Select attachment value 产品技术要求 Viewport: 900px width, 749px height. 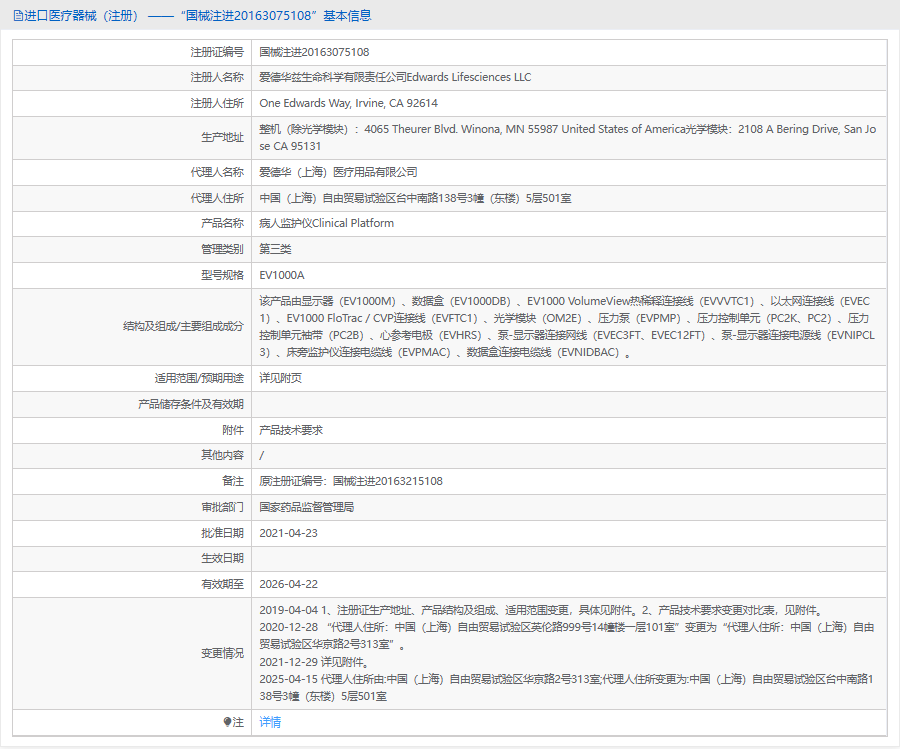click(291, 430)
